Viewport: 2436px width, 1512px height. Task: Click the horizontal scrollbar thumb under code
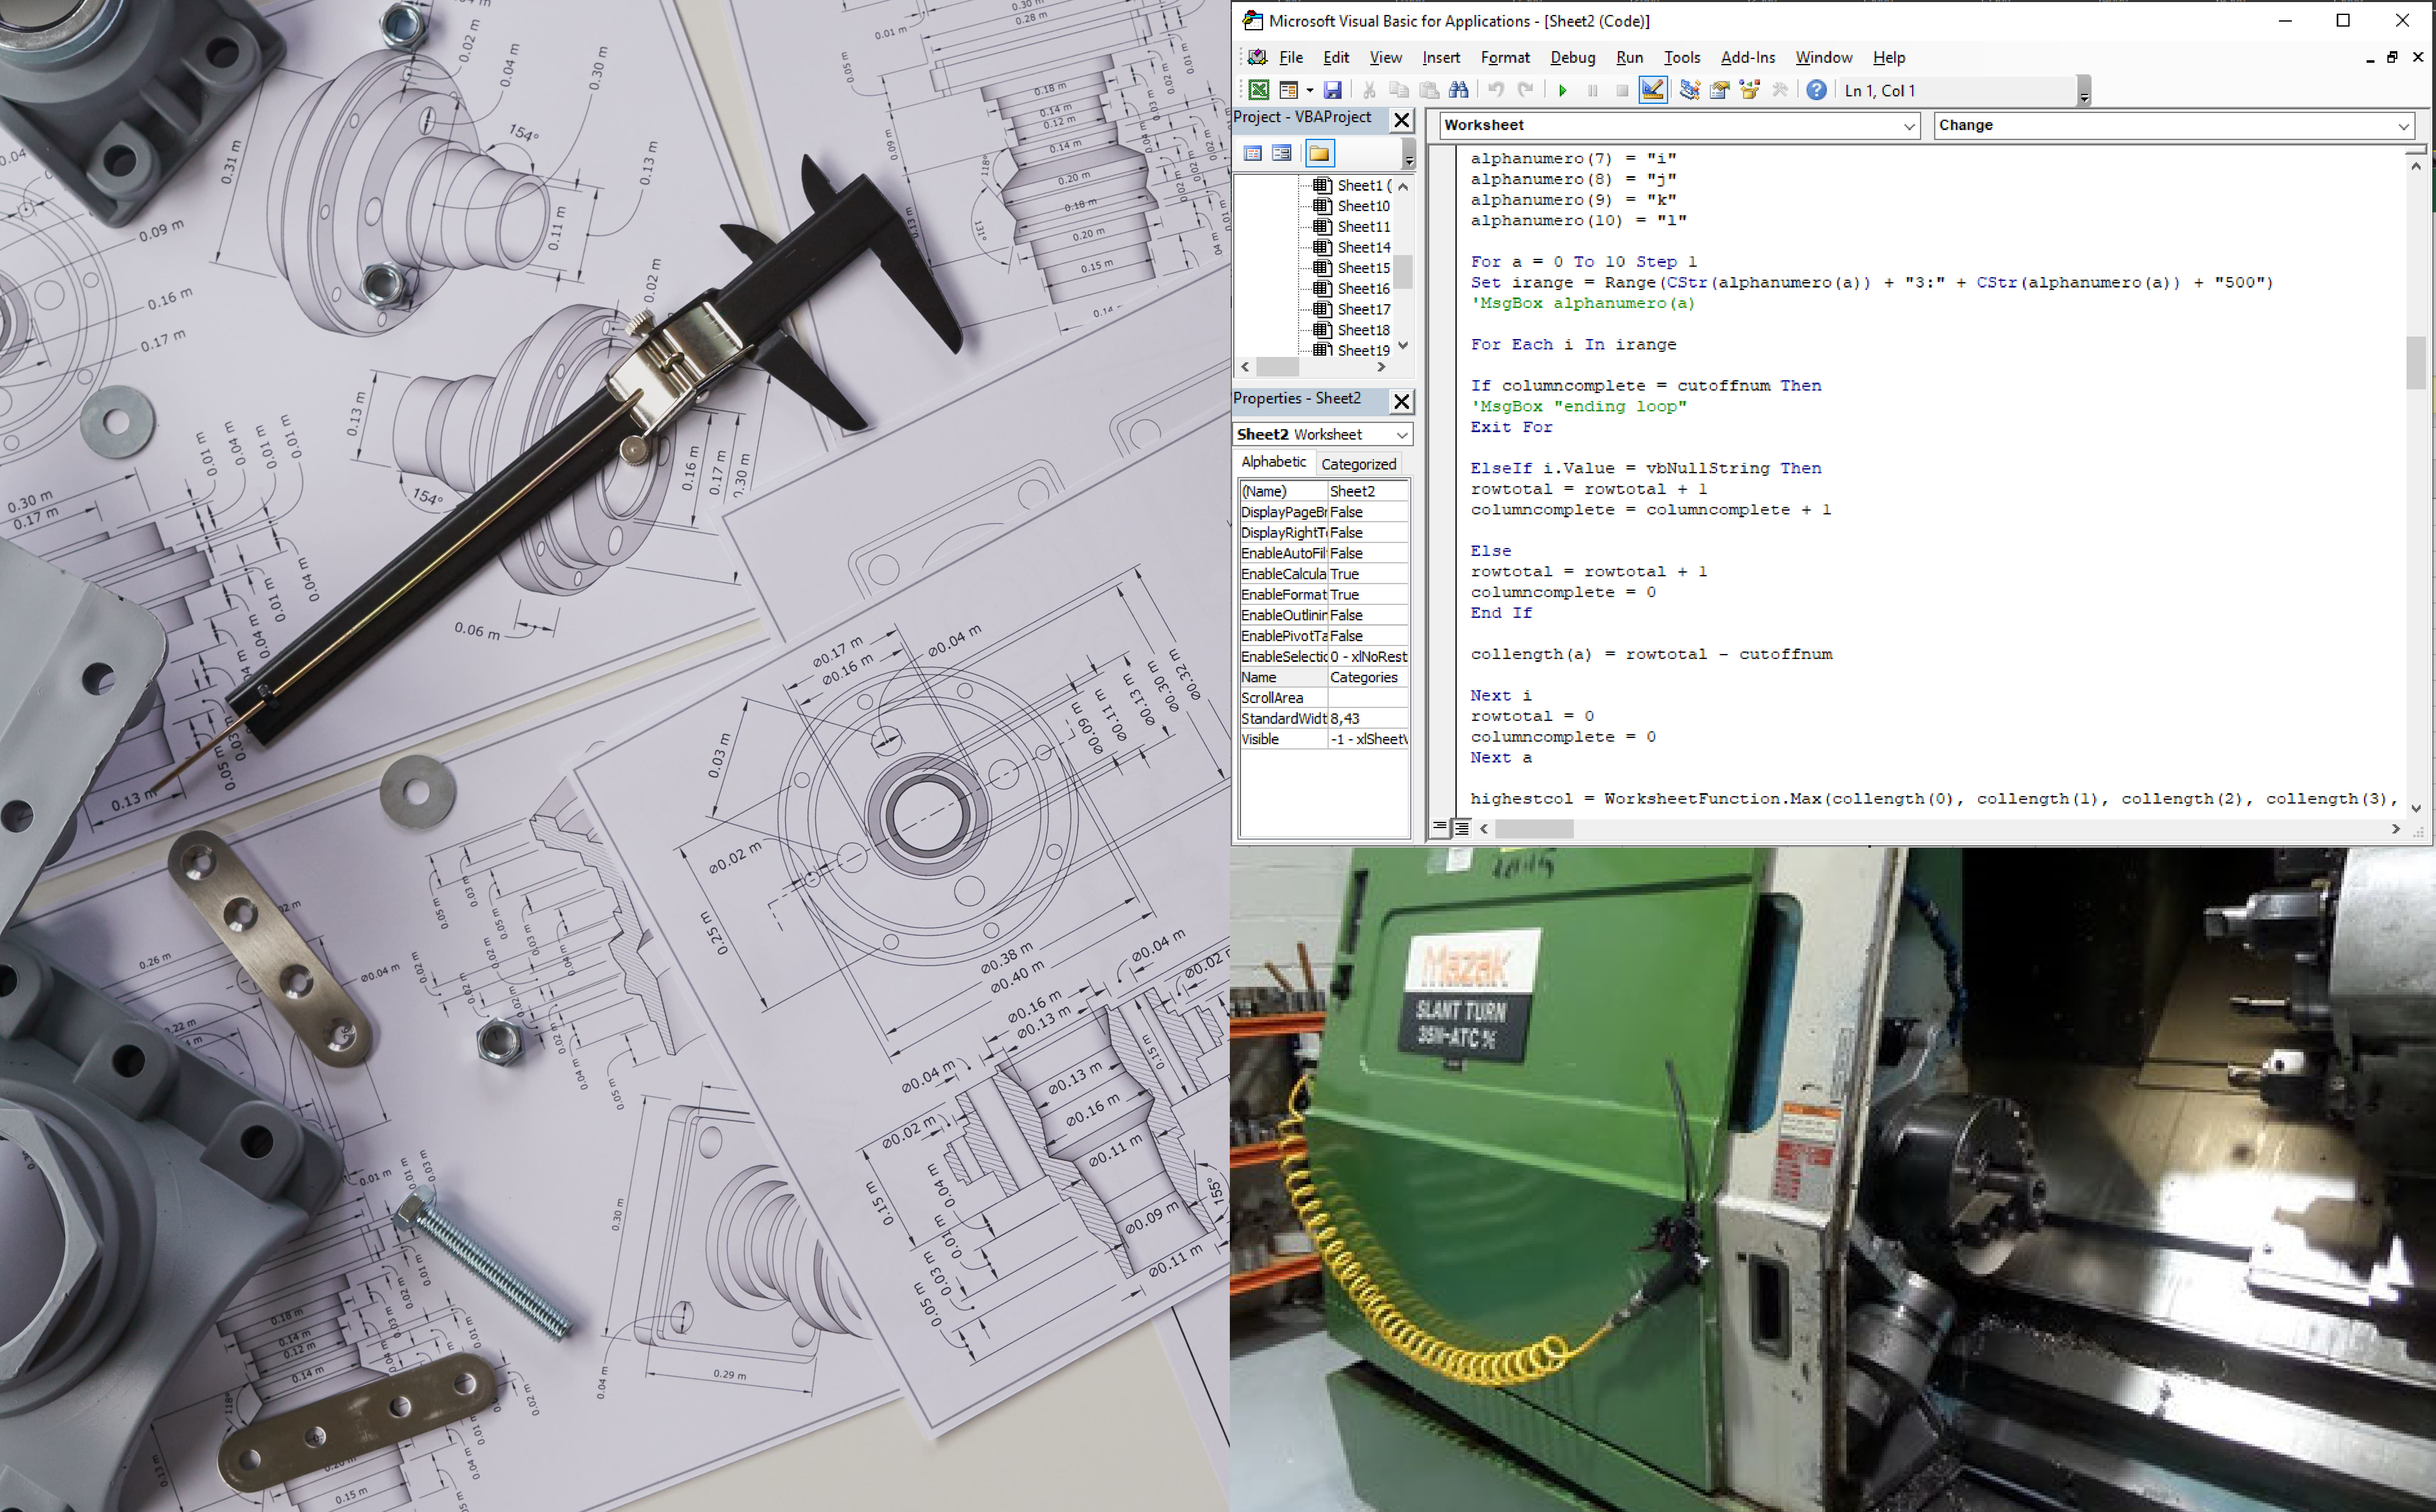click(1534, 829)
